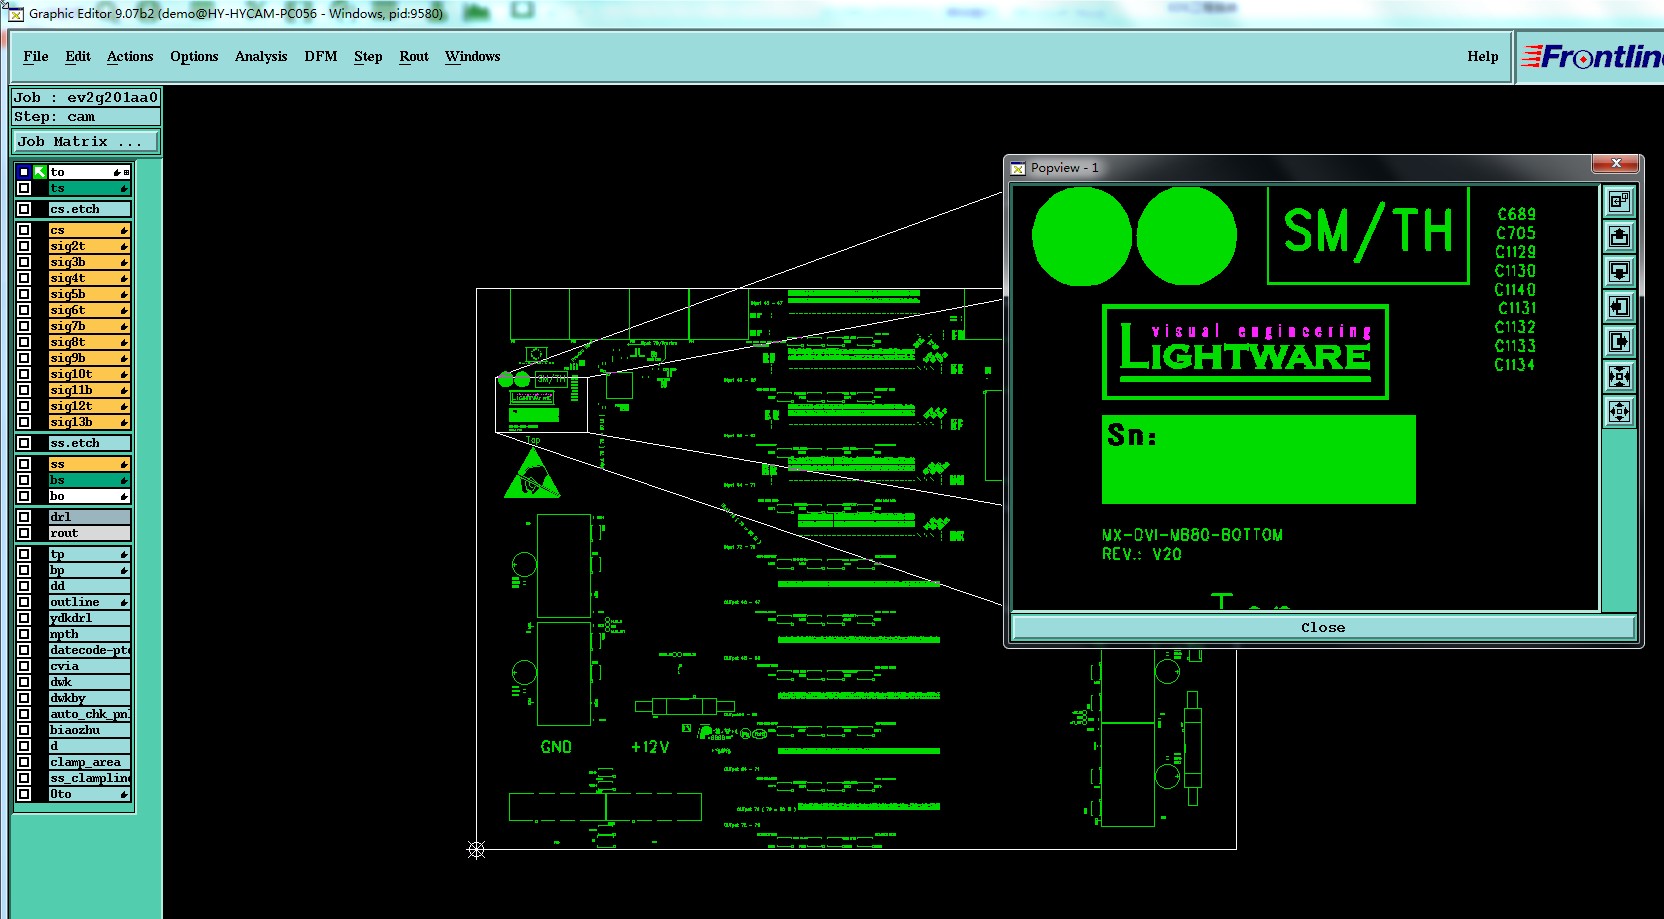The height and width of the screenshot is (919, 1664).
Task: Click the Popview copy-to-main-view icon
Action: pyautogui.click(x=1619, y=201)
